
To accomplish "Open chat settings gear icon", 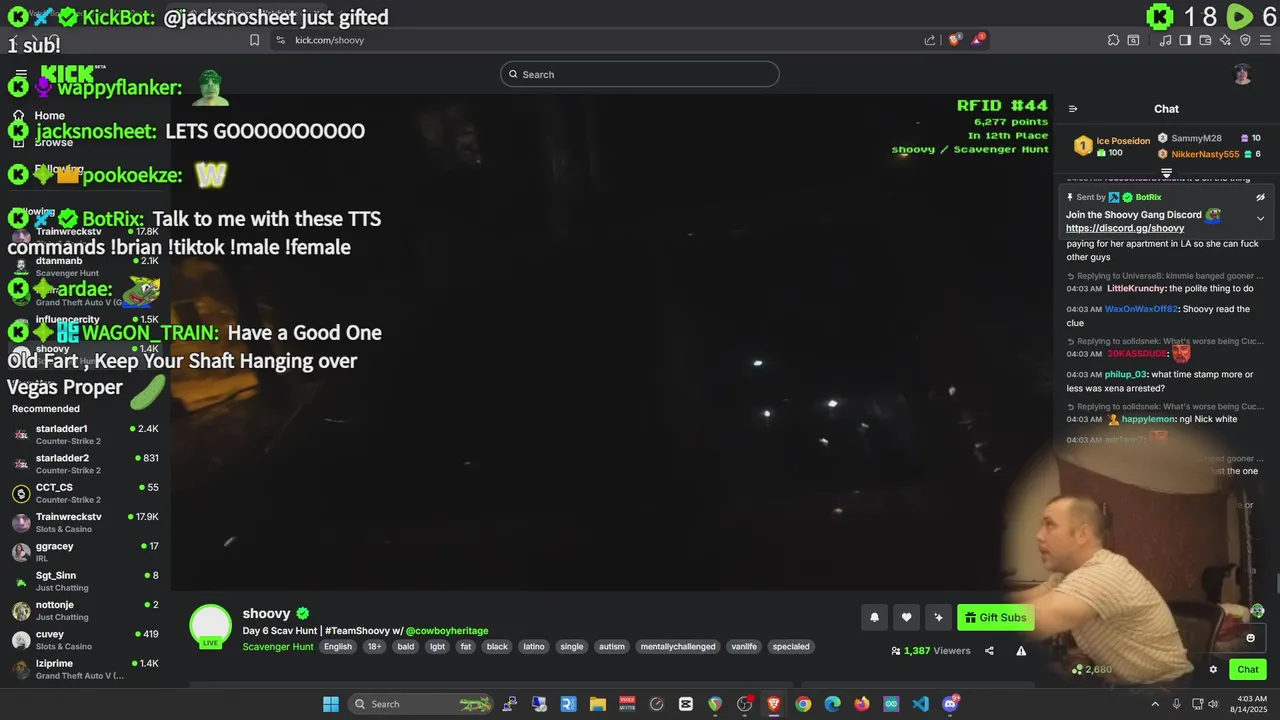I will tap(1213, 670).
